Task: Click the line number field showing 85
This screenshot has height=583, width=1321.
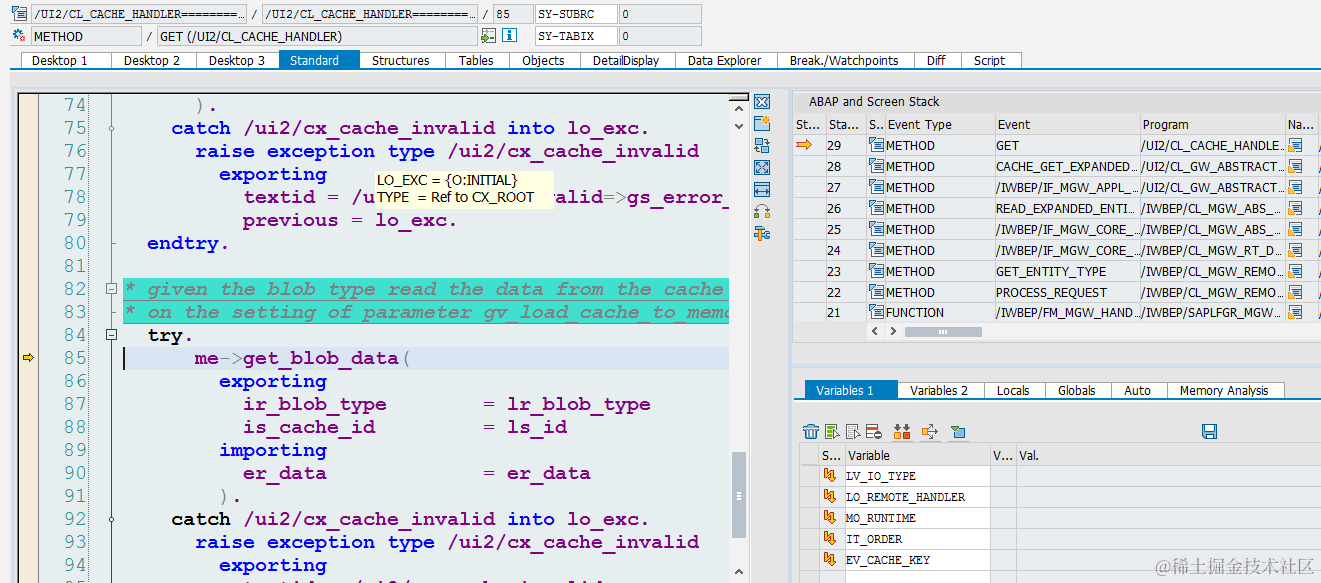Action: 512,14
